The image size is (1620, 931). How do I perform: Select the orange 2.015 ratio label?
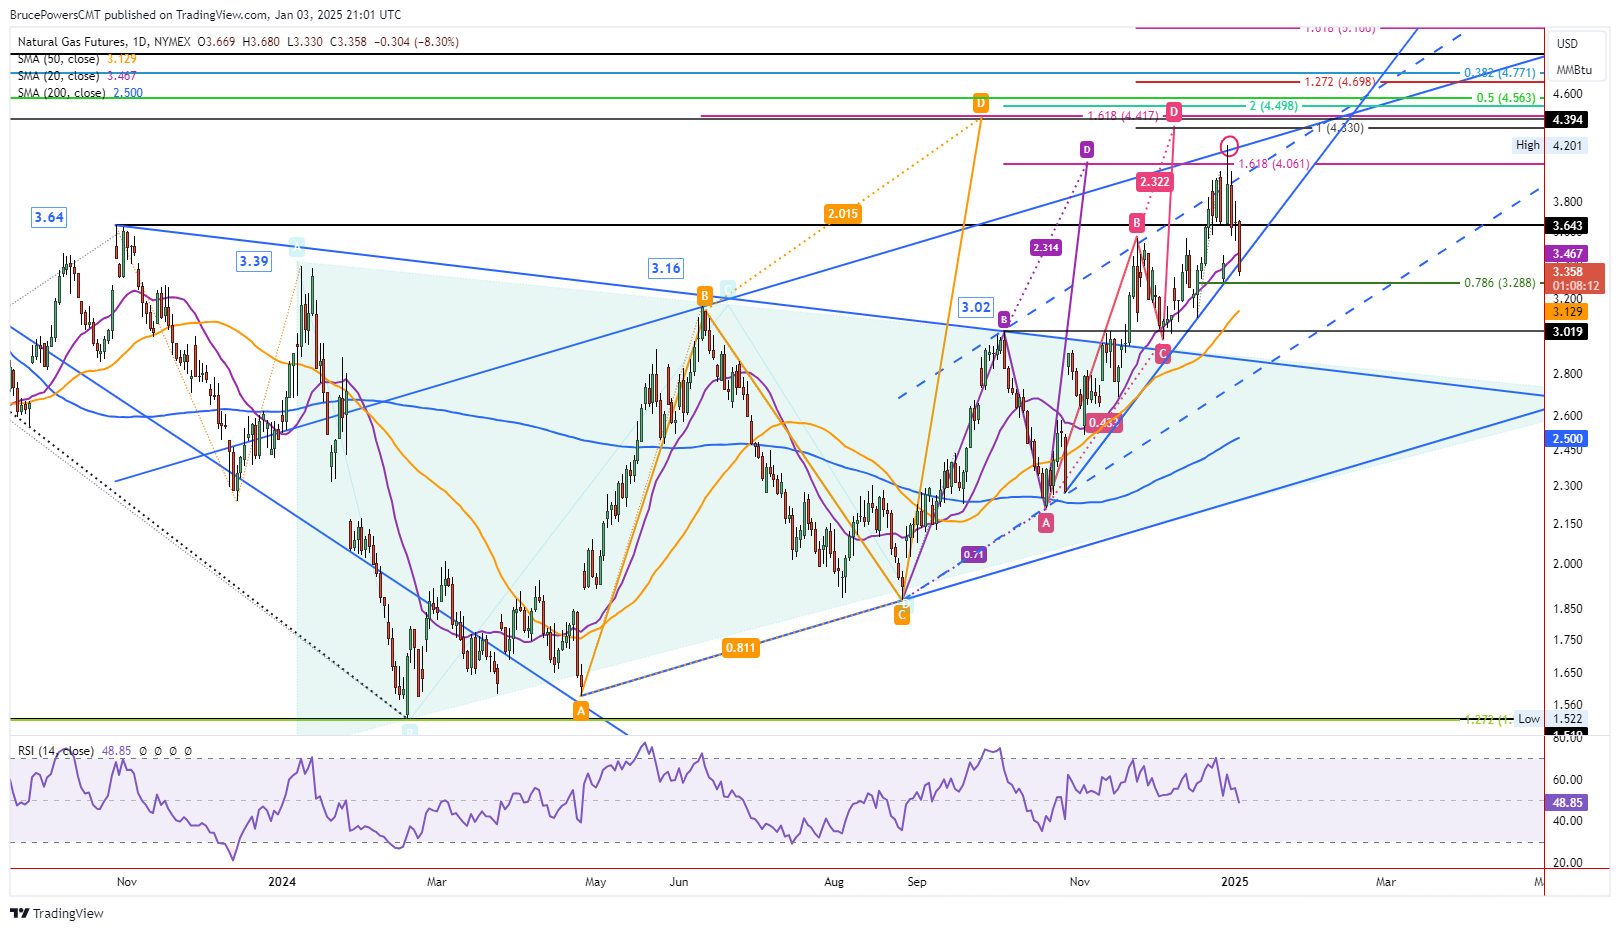pyautogui.click(x=843, y=214)
